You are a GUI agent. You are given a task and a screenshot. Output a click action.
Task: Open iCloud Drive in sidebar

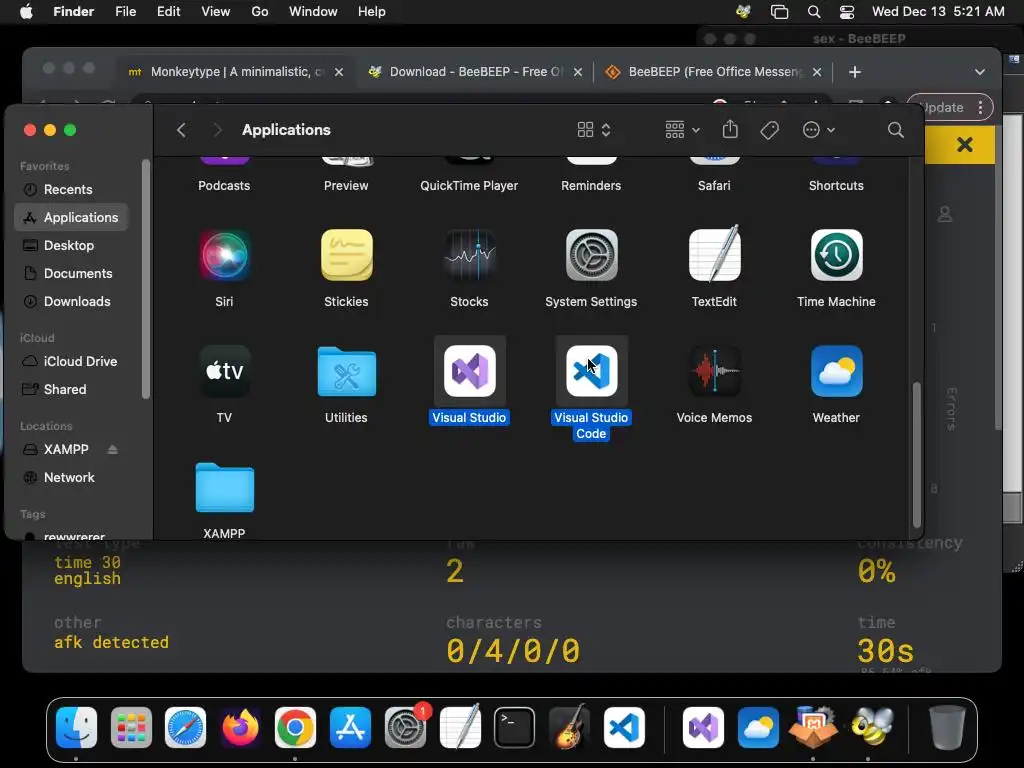(x=71, y=361)
